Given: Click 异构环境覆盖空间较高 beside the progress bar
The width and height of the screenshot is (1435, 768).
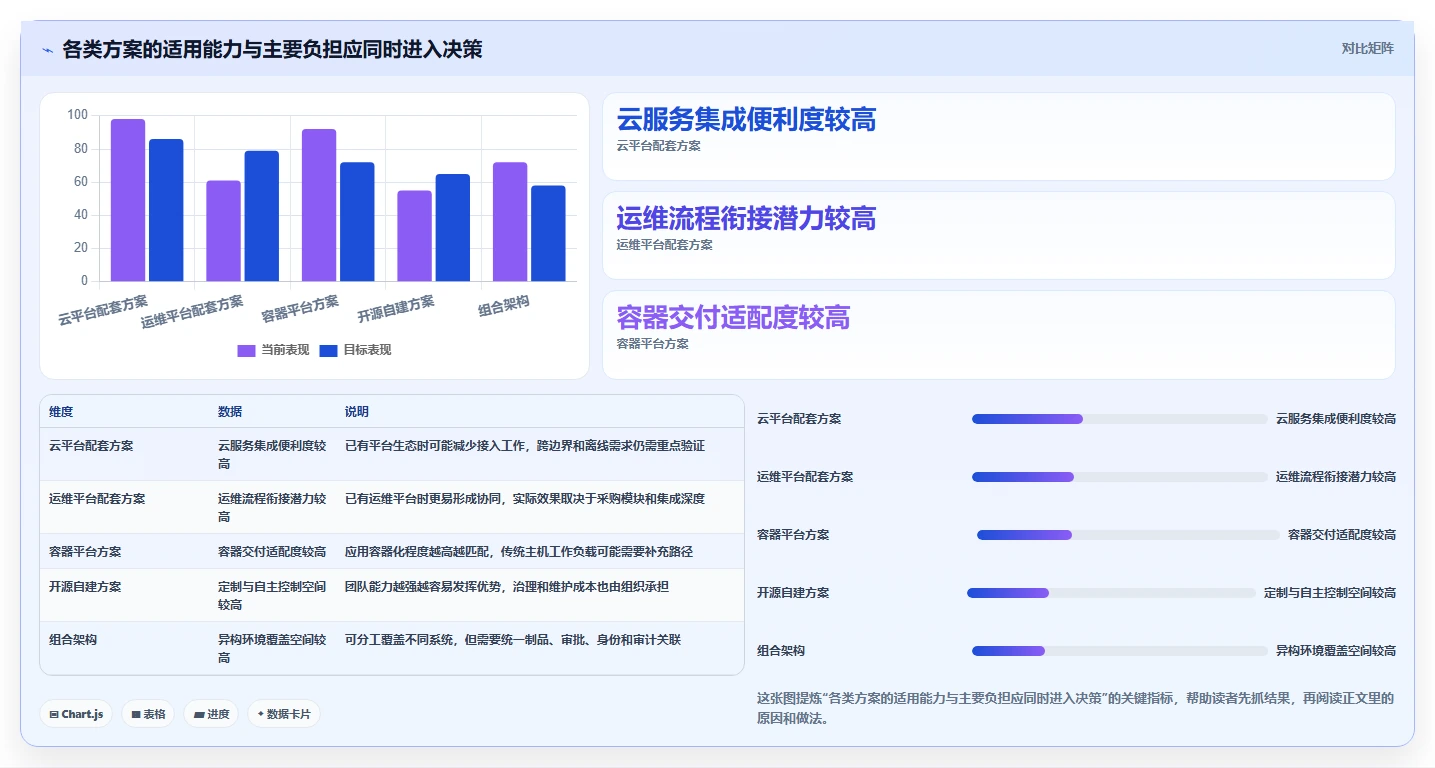Looking at the screenshot, I should point(1336,651).
